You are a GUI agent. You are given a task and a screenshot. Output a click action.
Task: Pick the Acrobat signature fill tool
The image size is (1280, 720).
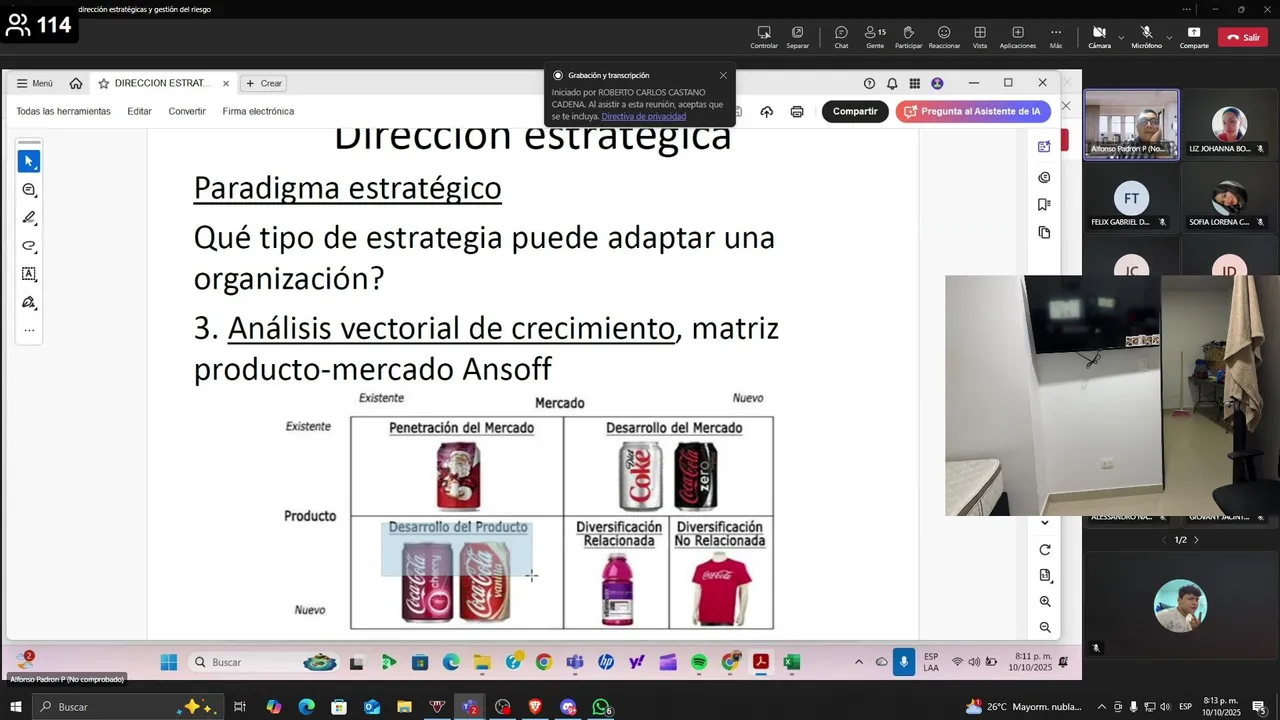point(28,302)
